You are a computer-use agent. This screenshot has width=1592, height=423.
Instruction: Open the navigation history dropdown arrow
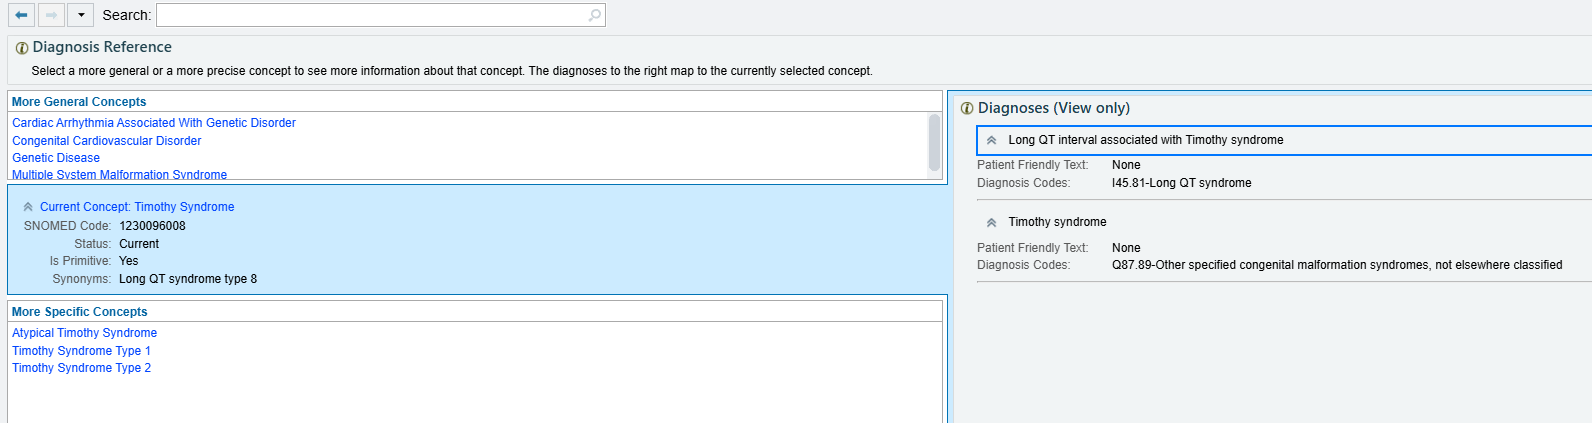(x=81, y=15)
